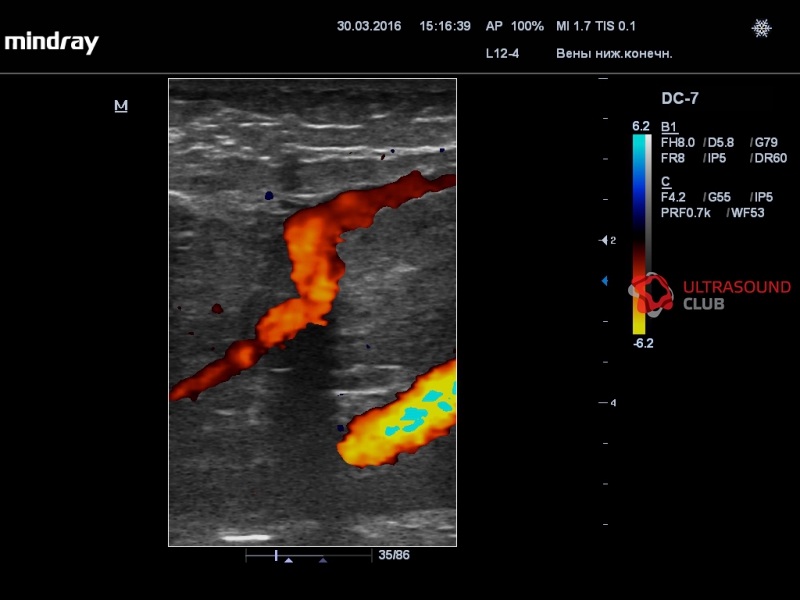The width and height of the screenshot is (800, 600).
Task: Click the F4.2 color frequency value
Action: click(673, 197)
